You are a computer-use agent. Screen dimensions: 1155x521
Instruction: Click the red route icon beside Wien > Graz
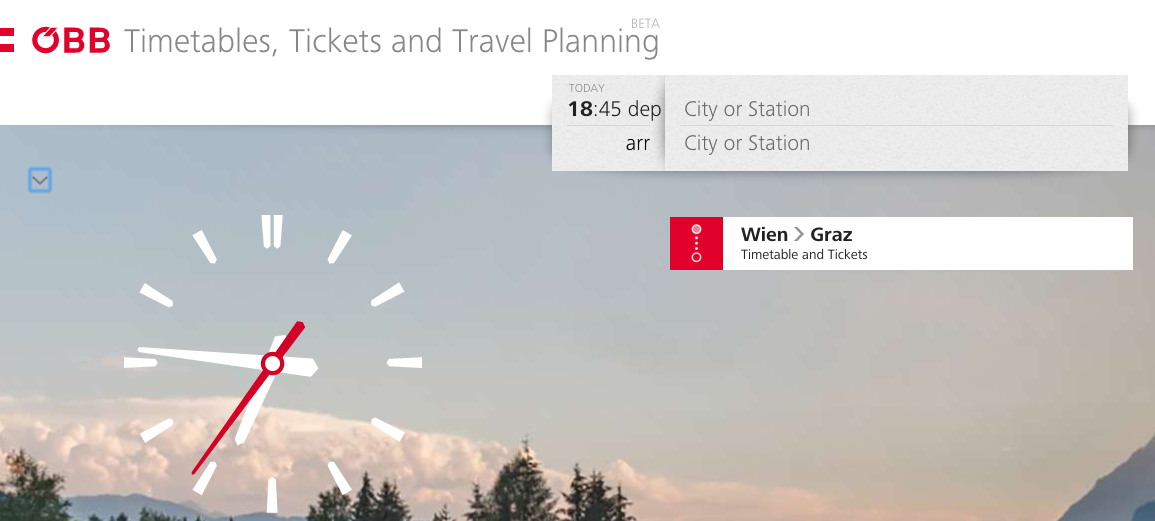click(x=696, y=243)
